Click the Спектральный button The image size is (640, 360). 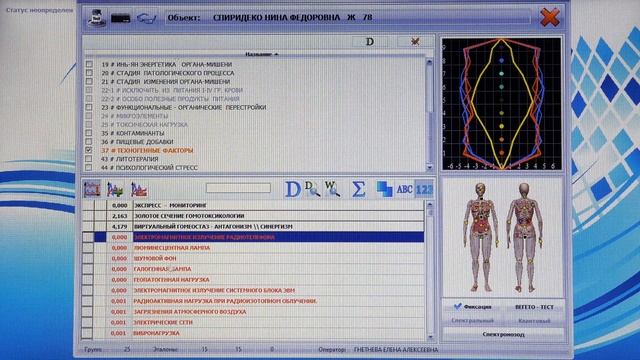click(x=473, y=320)
